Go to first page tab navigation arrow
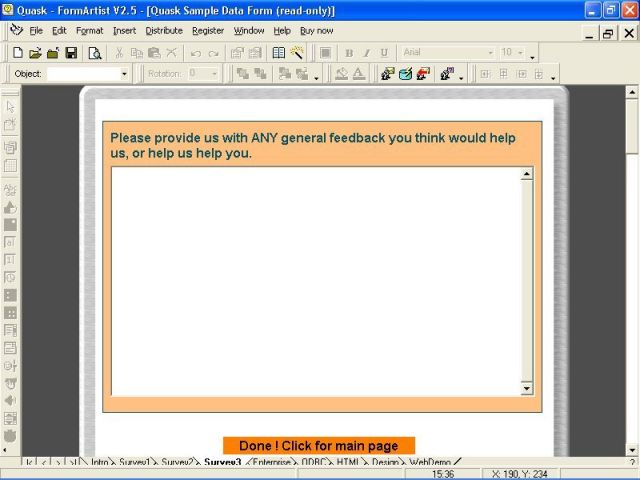Viewport: 640px width, 480px height. tap(29, 462)
